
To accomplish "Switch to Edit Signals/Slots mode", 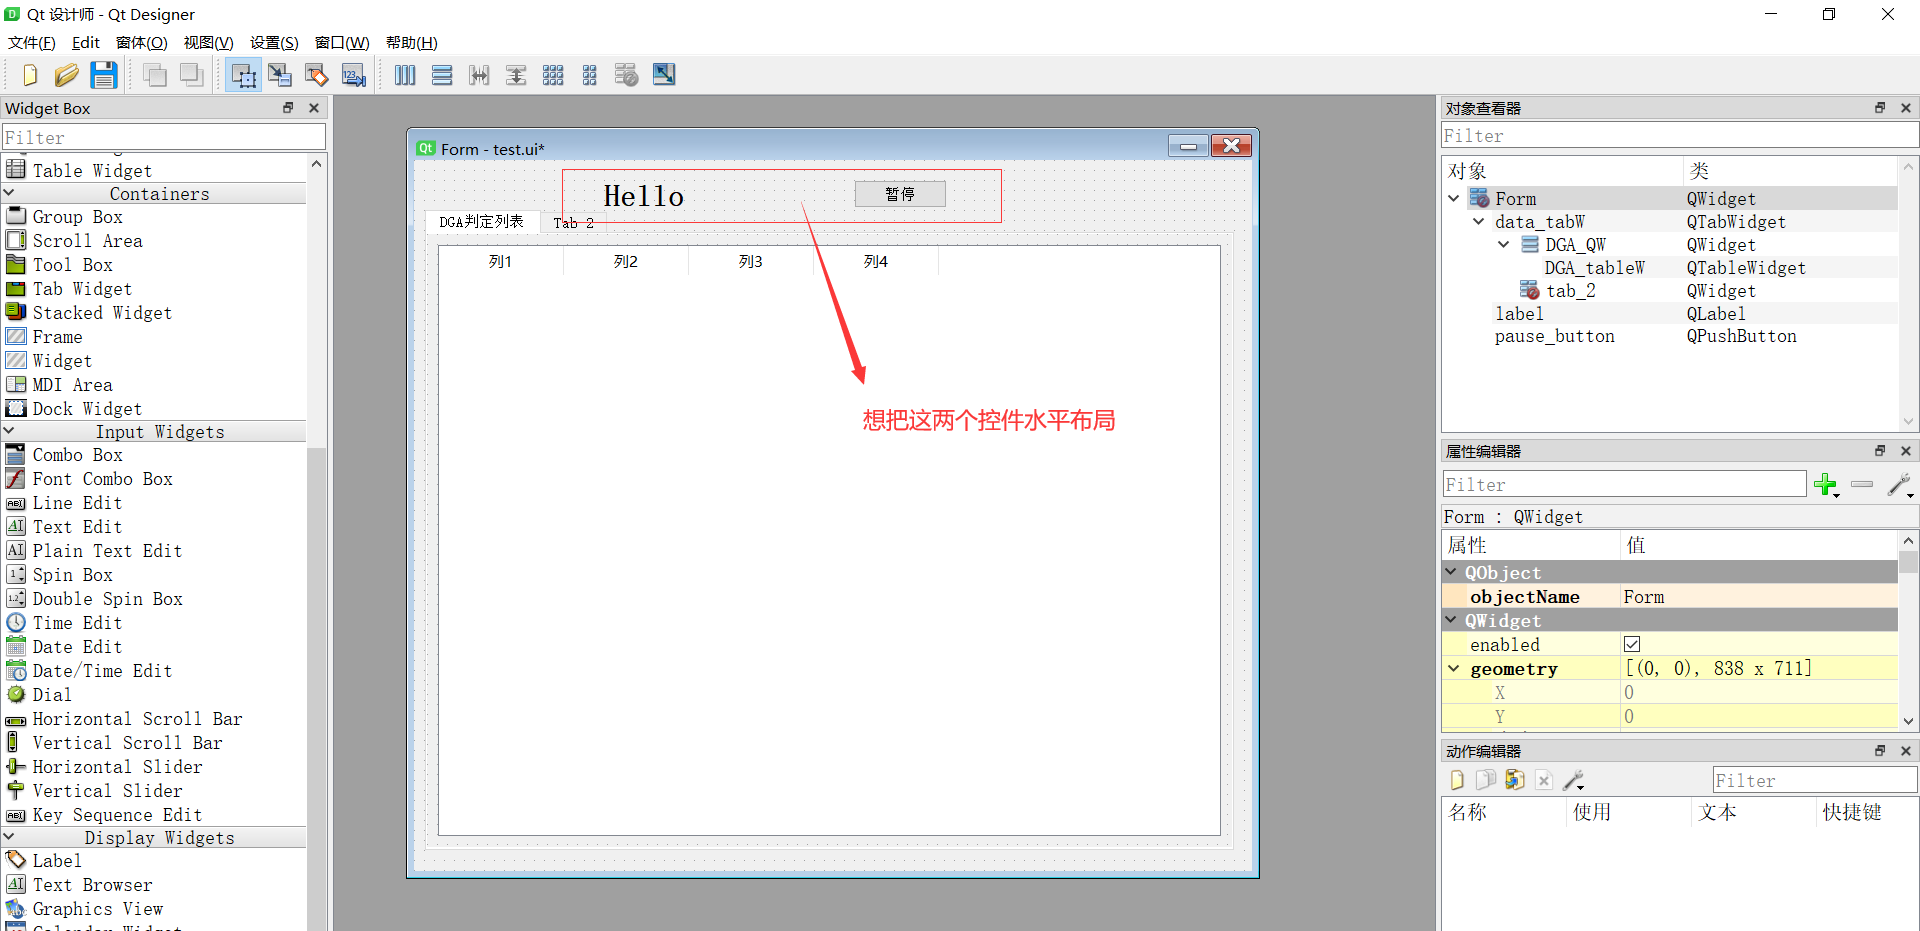I will pos(280,74).
